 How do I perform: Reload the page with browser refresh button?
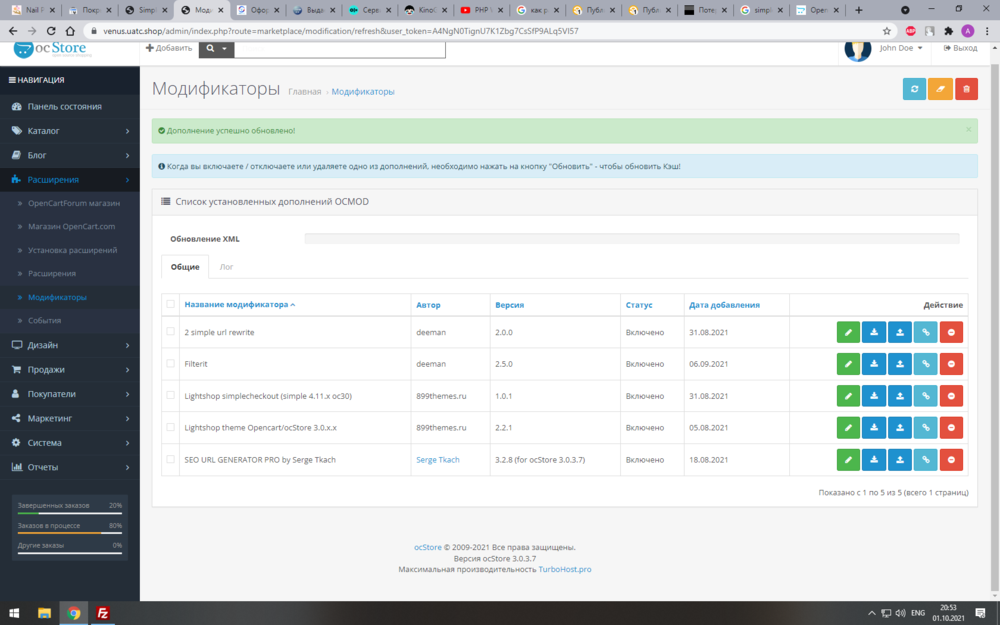51,31
